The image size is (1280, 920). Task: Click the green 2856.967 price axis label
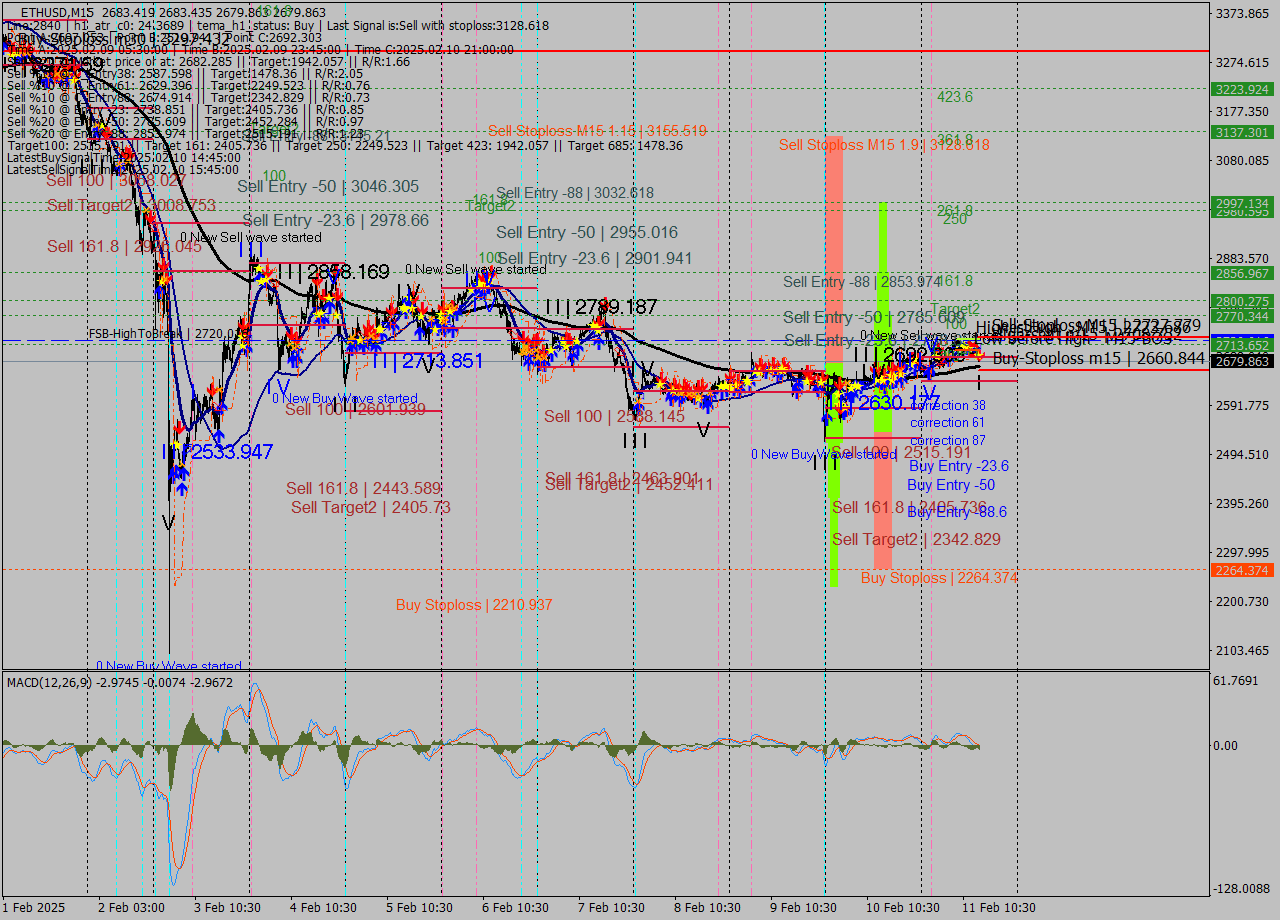(1241, 273)
